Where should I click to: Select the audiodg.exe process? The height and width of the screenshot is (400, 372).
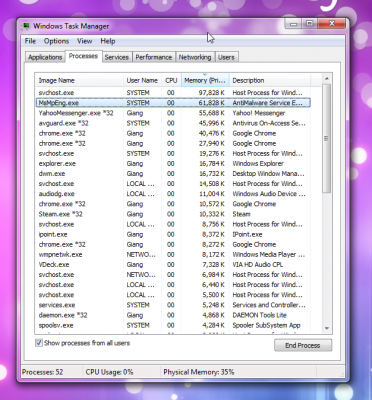tap(173, 194)
